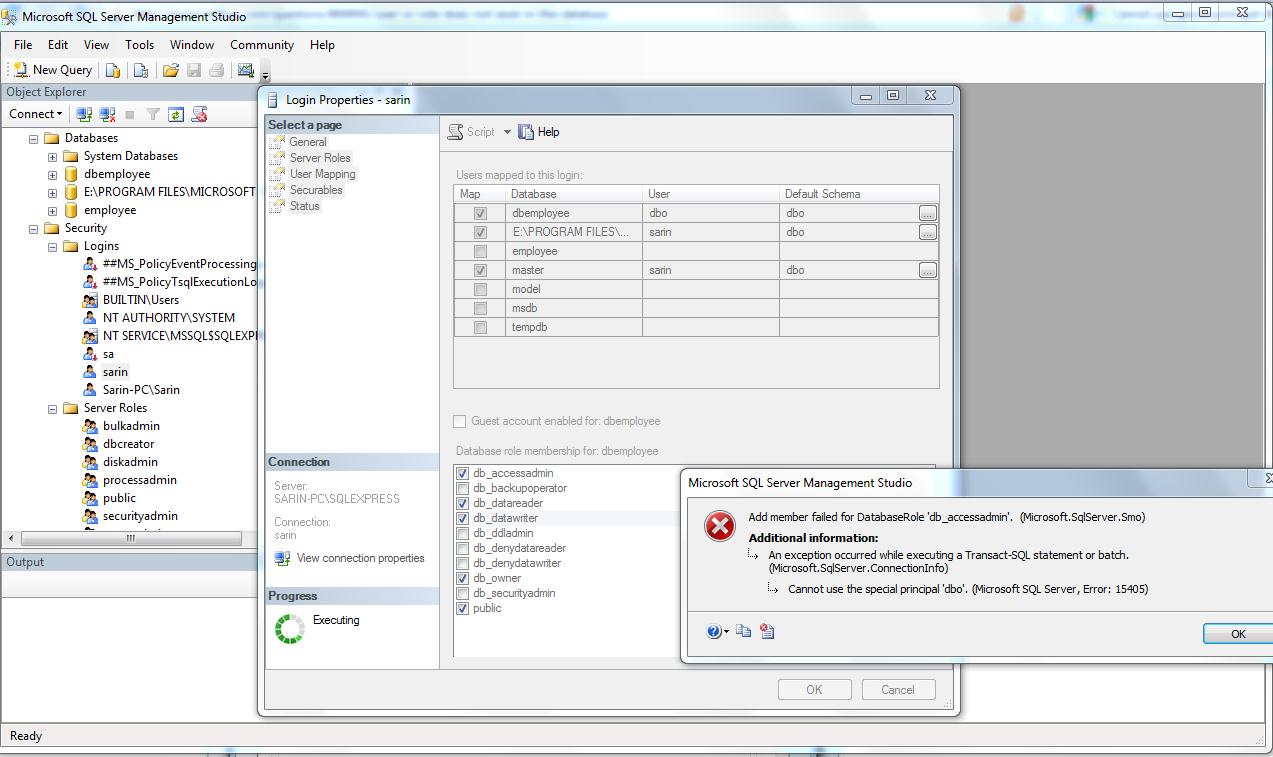Screen dimensions: 1273x757
Task: Select the sarin login in the tree
Action: coord(115,372)
